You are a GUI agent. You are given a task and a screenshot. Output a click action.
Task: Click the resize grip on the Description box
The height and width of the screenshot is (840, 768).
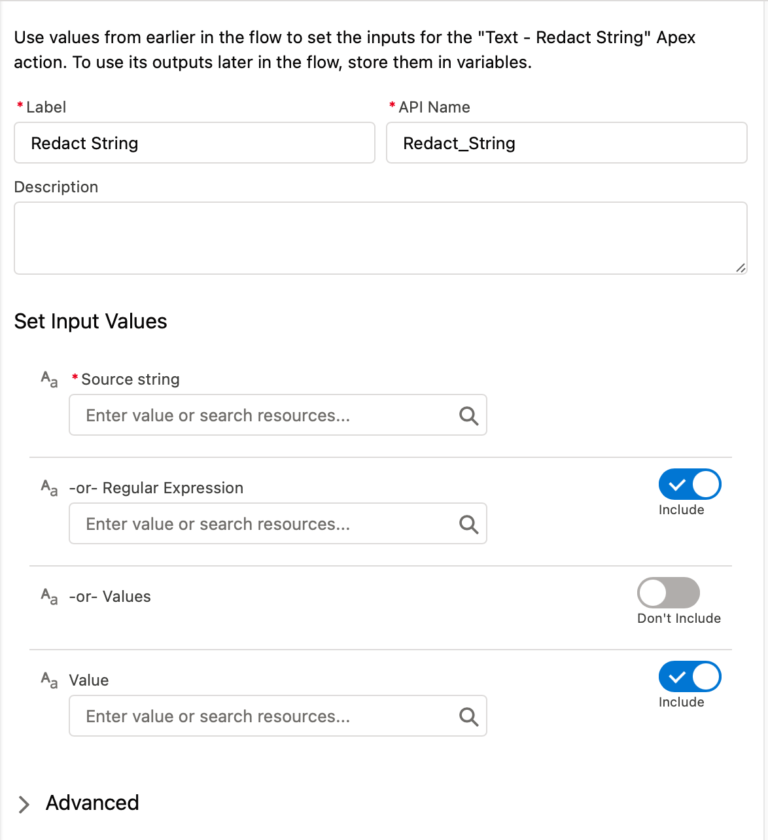739,268
